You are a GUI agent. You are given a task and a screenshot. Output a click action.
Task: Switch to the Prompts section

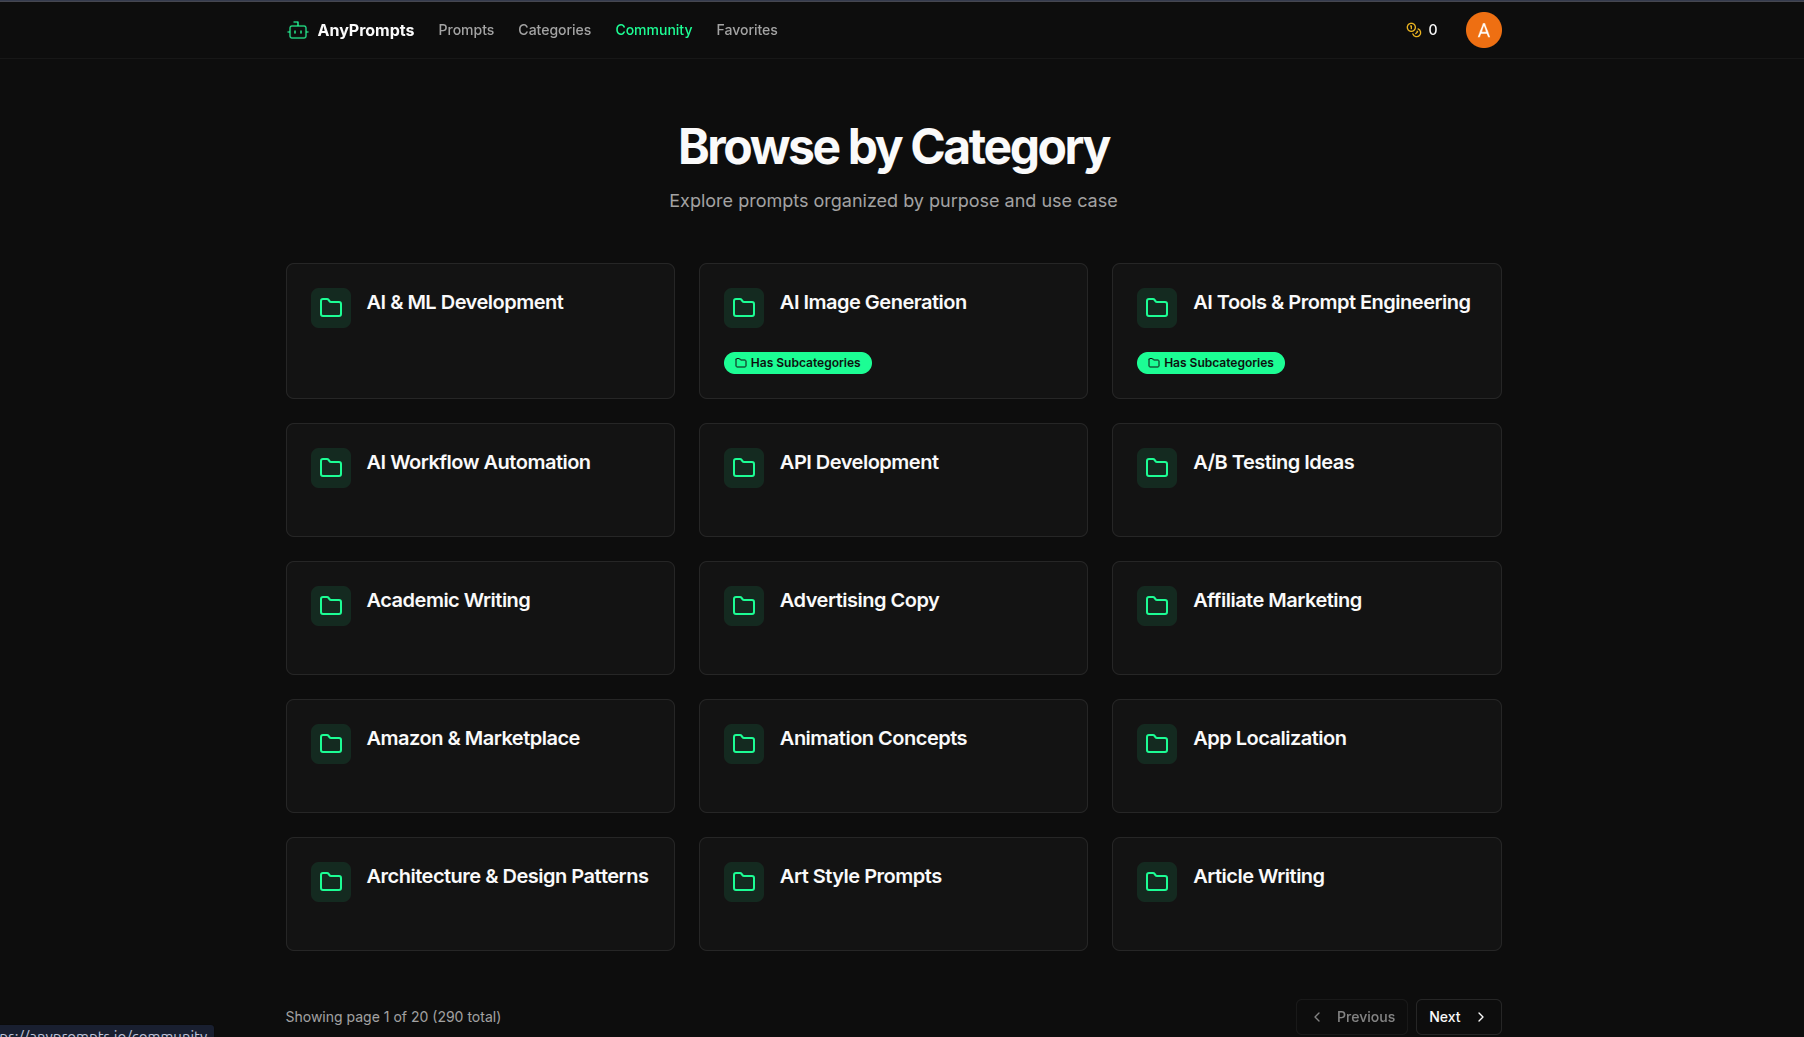[x=465, y=30]
